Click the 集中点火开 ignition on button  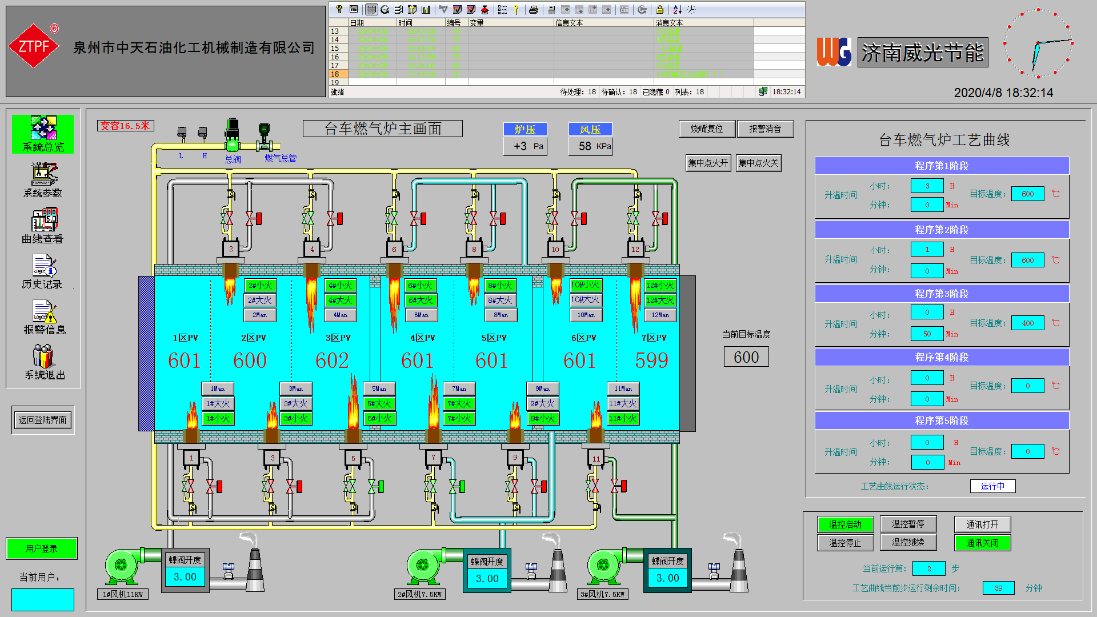coord(708,163)
